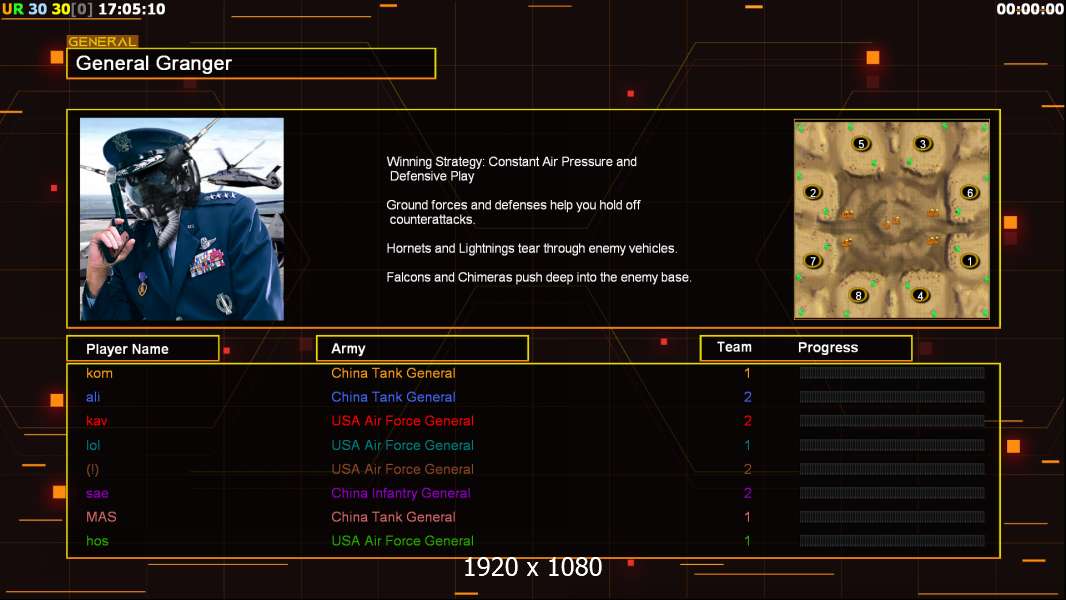Click progress bar in MAS's row
The width and height of the screenshot is (1066, 600).
tap(892, 516)
